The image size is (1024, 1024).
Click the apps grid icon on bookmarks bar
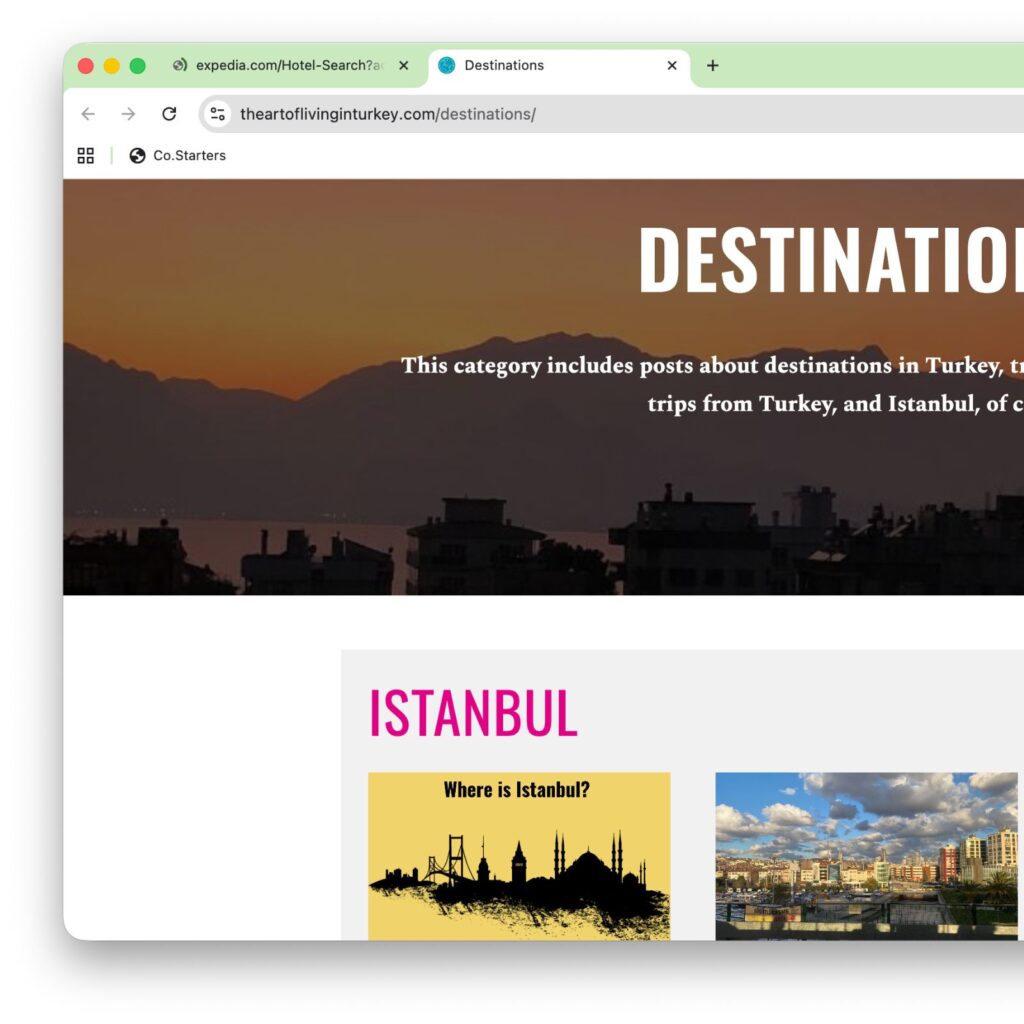[x=85, y=156]
